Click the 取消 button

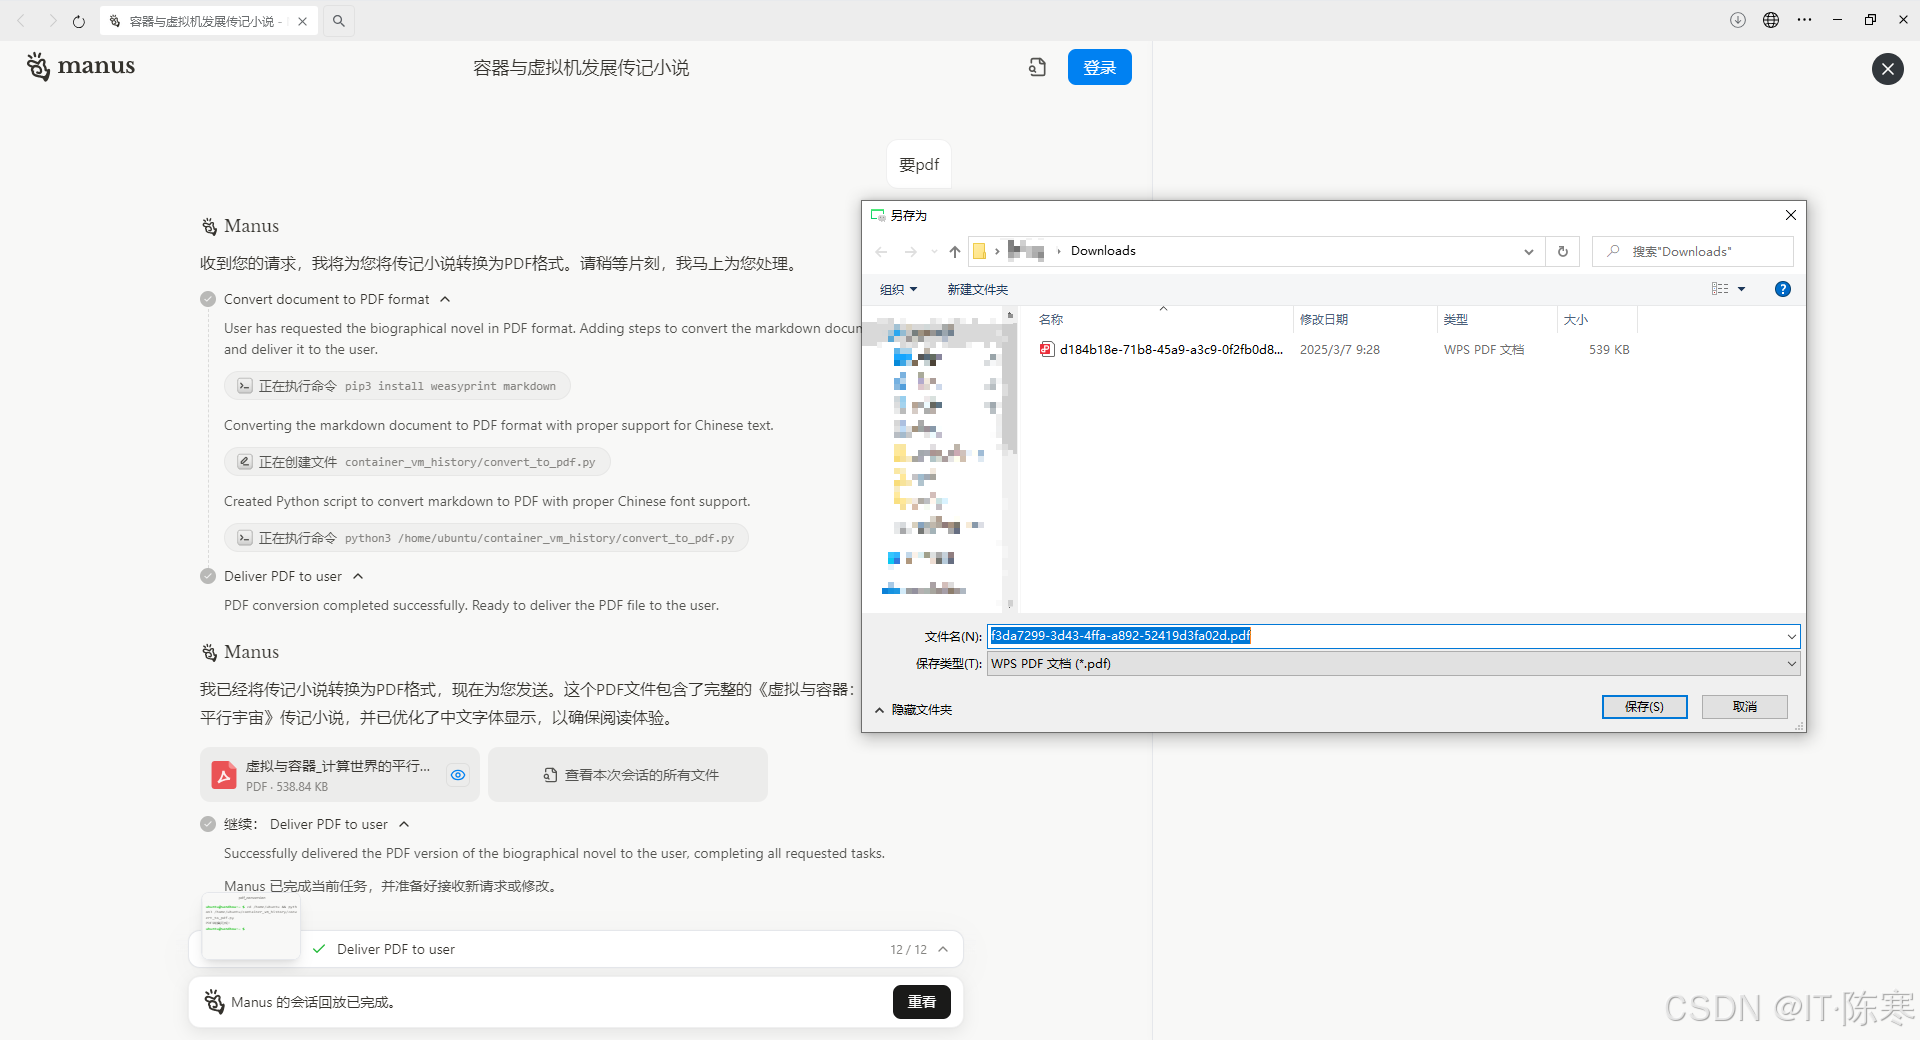(x=1744, y=707)
